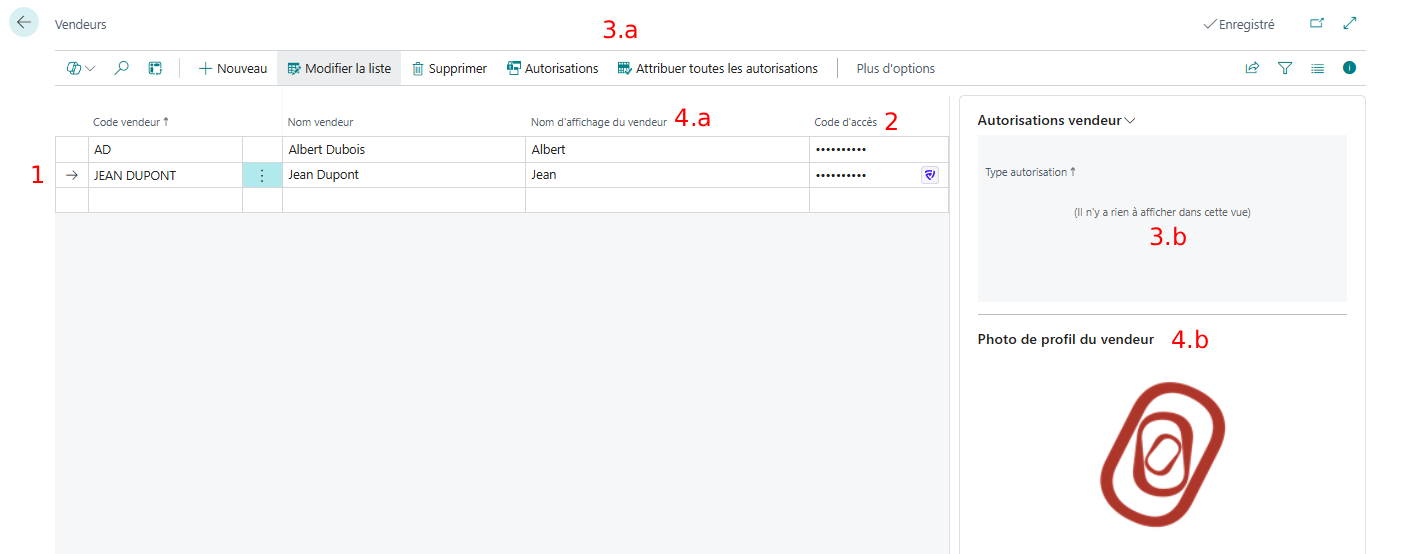1415x554 pixels.
Task: Click the Albert display name cell
Action: click(667, 150)
